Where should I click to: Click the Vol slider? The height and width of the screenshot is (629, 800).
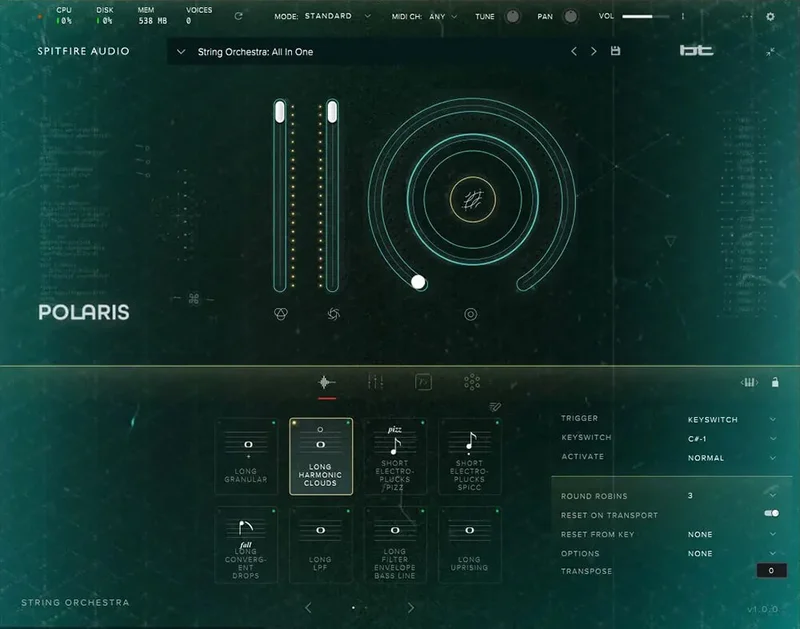646,16
